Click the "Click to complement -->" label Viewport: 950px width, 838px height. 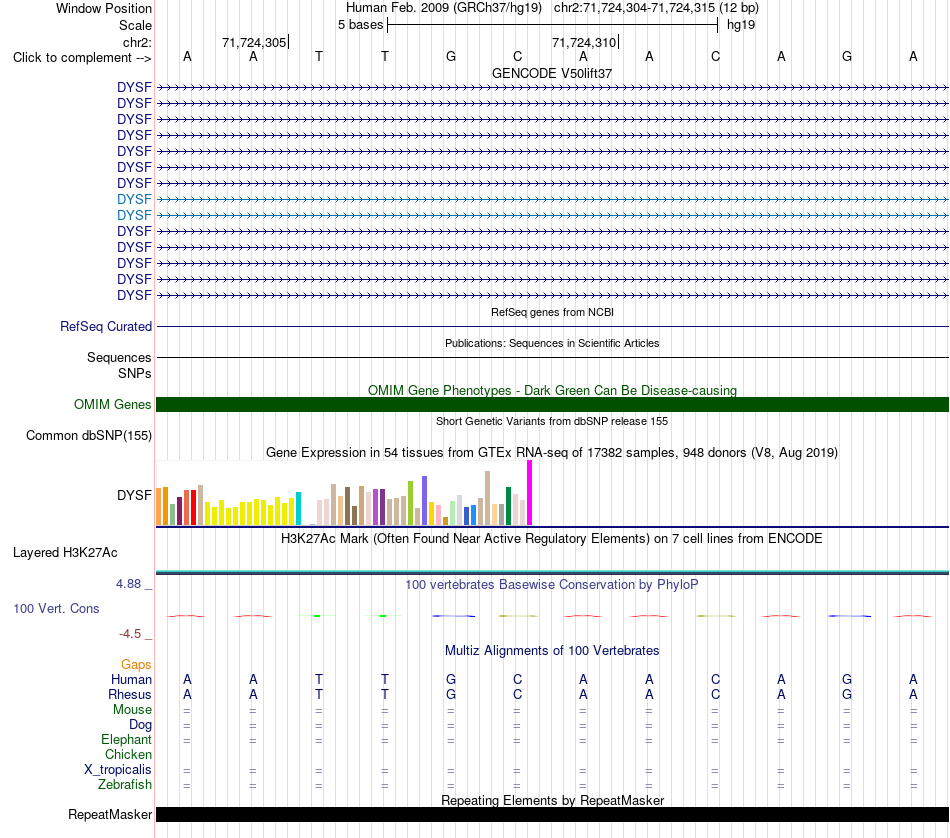[82, 58]
